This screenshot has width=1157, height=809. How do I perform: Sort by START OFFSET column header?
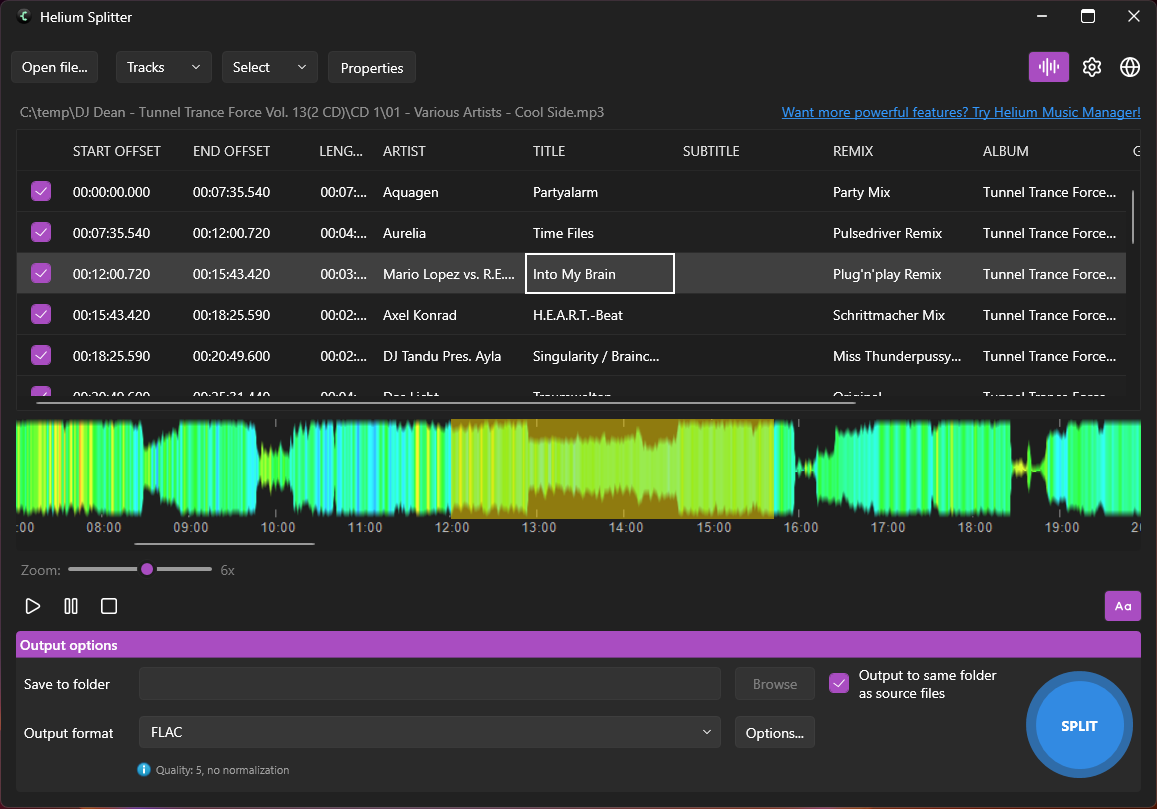click(117, 151)
